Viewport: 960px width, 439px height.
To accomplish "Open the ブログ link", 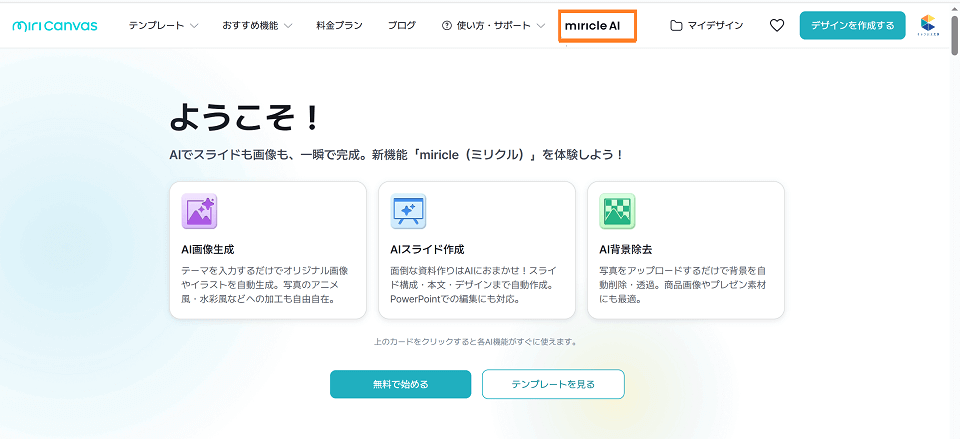I will 402,26.
